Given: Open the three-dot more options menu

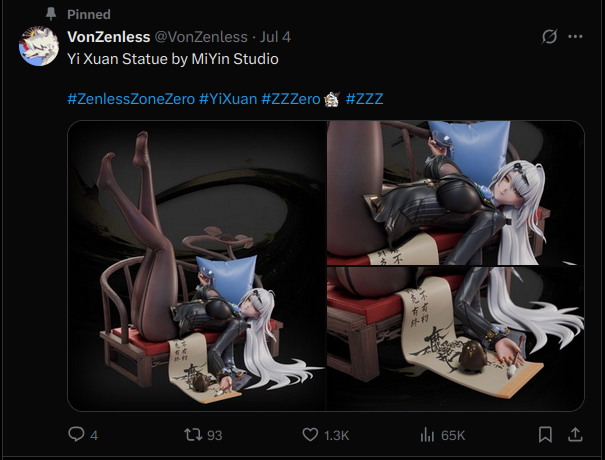Looking at the screenshot, I should (575, 37).
